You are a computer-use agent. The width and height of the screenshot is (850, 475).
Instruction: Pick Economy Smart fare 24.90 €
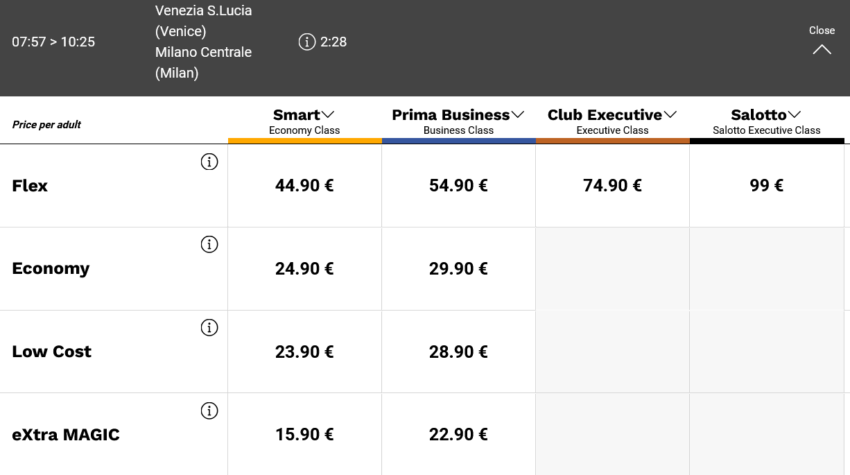[304, 269]
